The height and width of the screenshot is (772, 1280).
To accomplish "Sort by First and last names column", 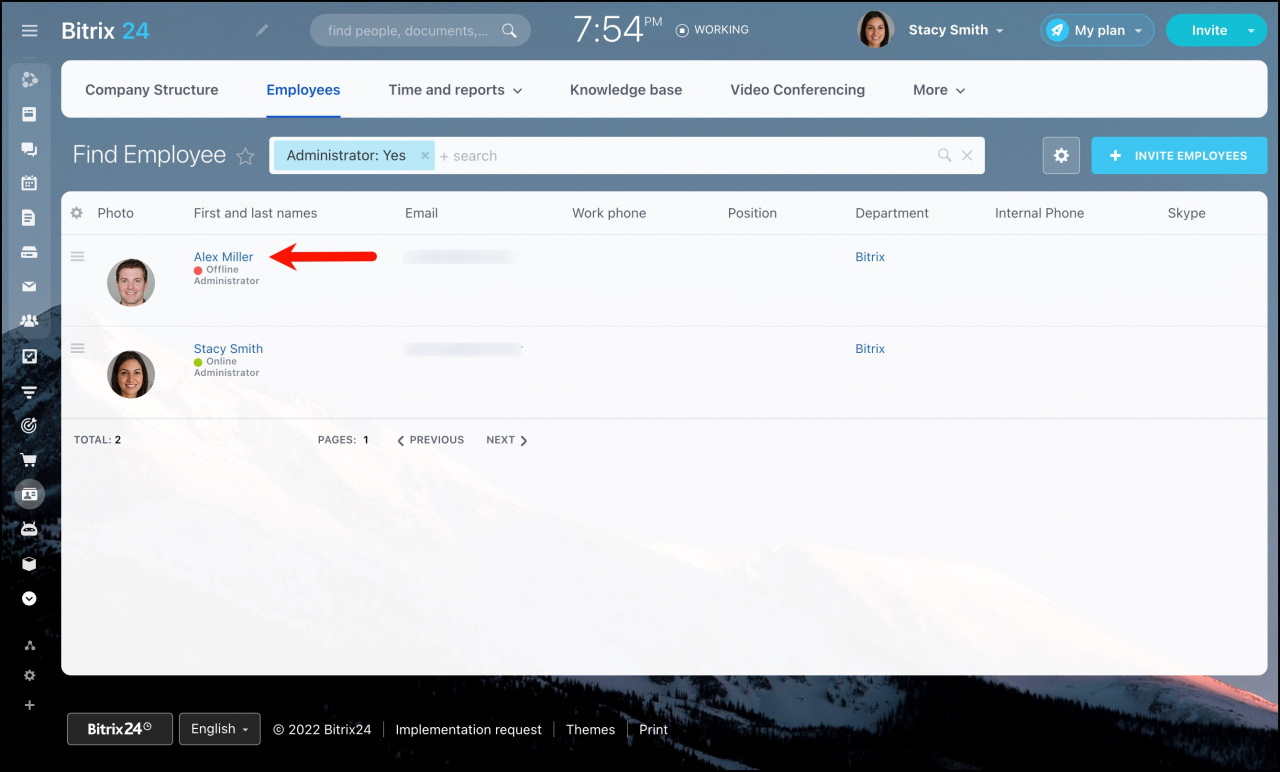I will (255, 213).
